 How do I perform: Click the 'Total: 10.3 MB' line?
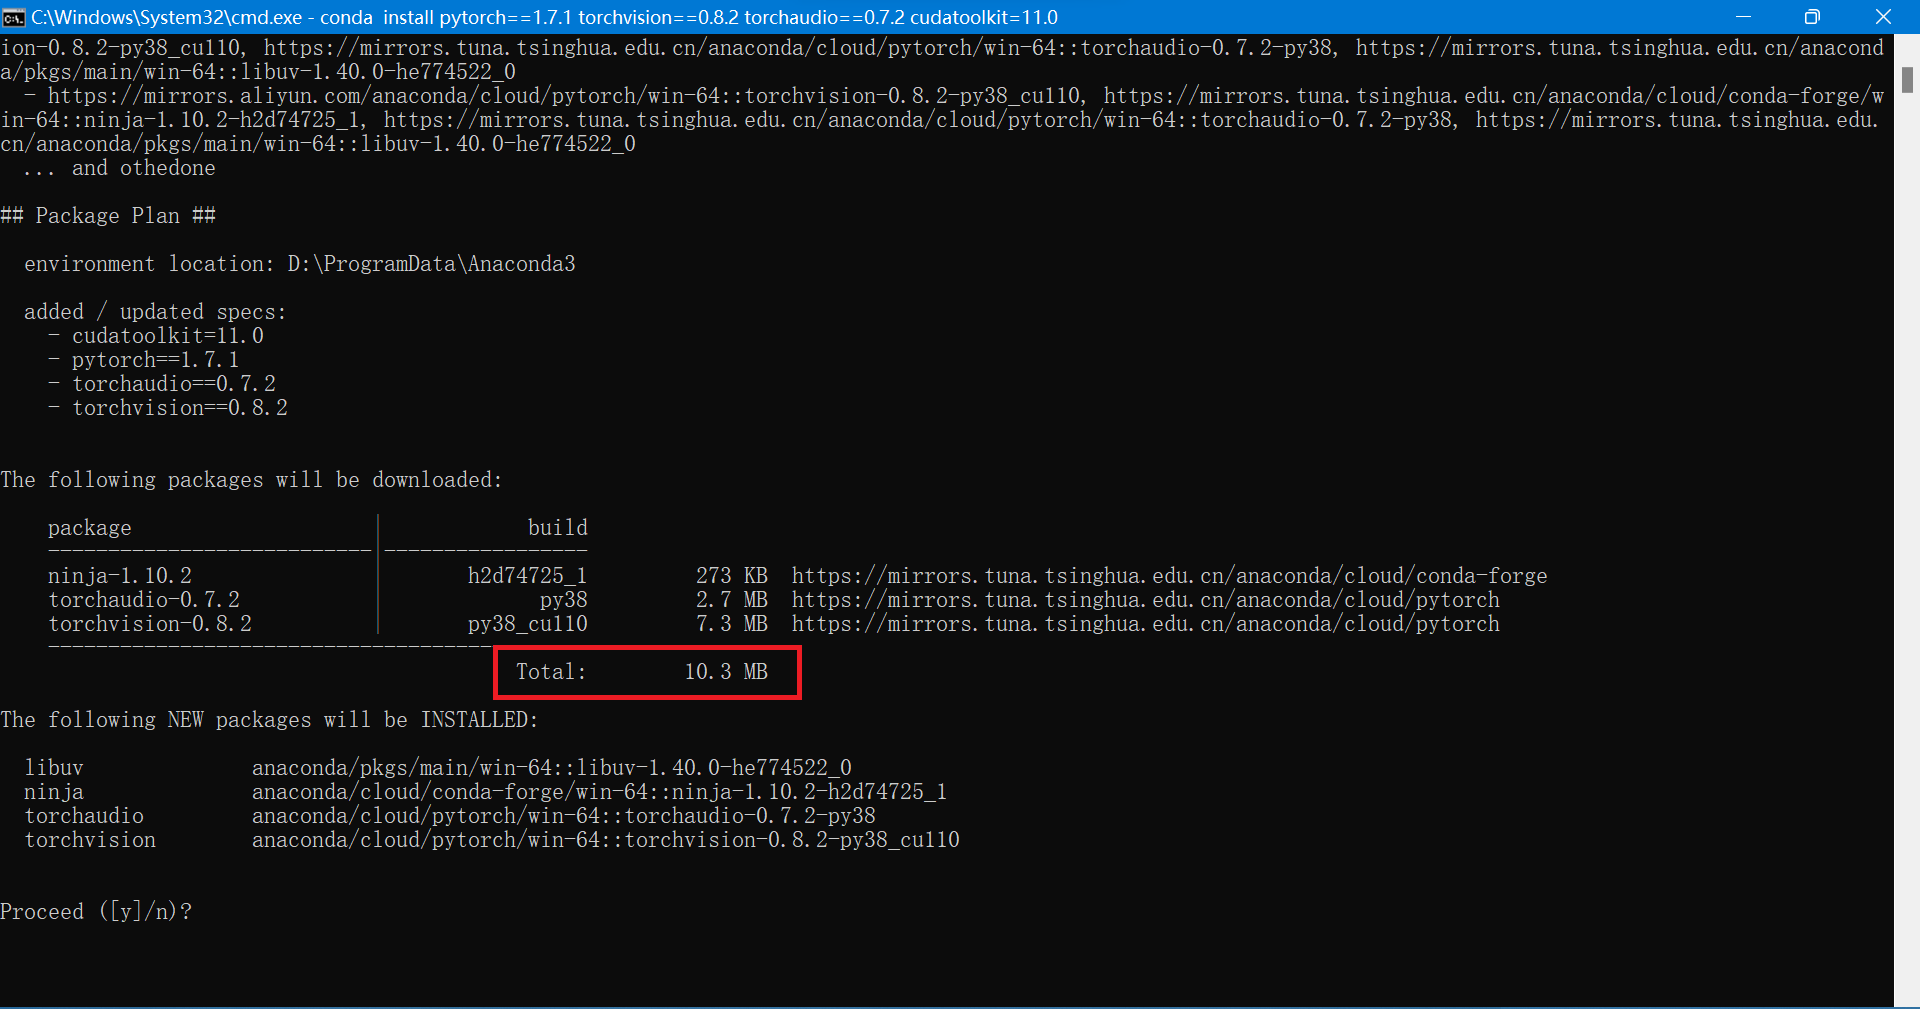pos(641,672)
